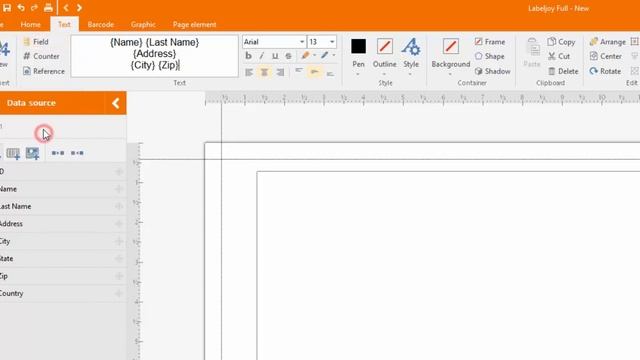Viewport: 640px width, 360px height.
Task: Open the Frame container option
Action: click(490, 42)
